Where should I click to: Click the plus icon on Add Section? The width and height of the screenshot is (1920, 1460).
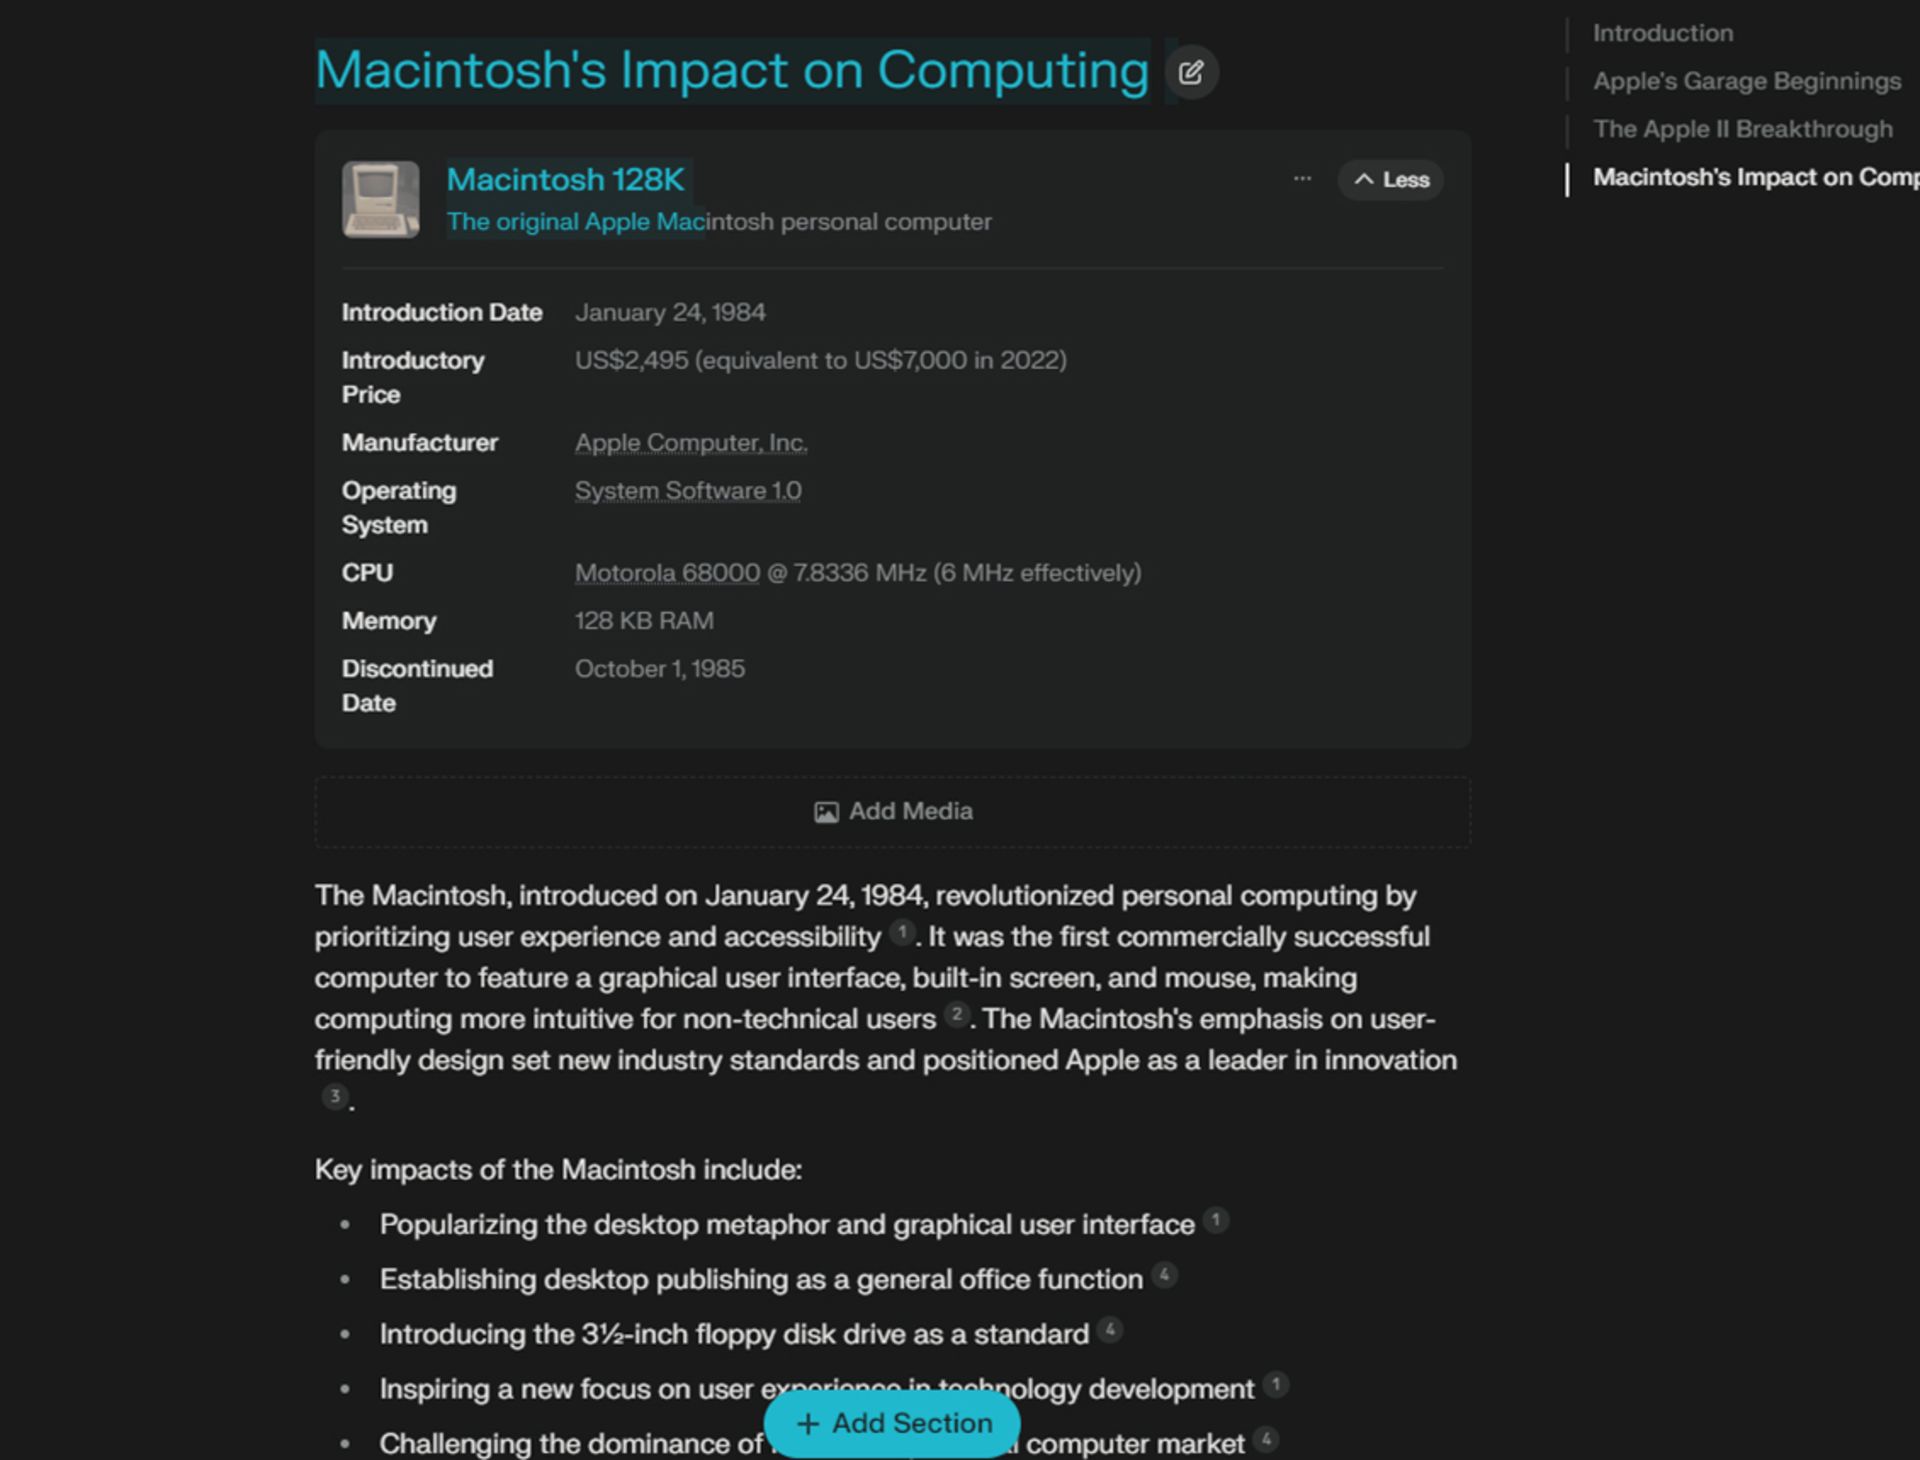tap(808, 1423)
